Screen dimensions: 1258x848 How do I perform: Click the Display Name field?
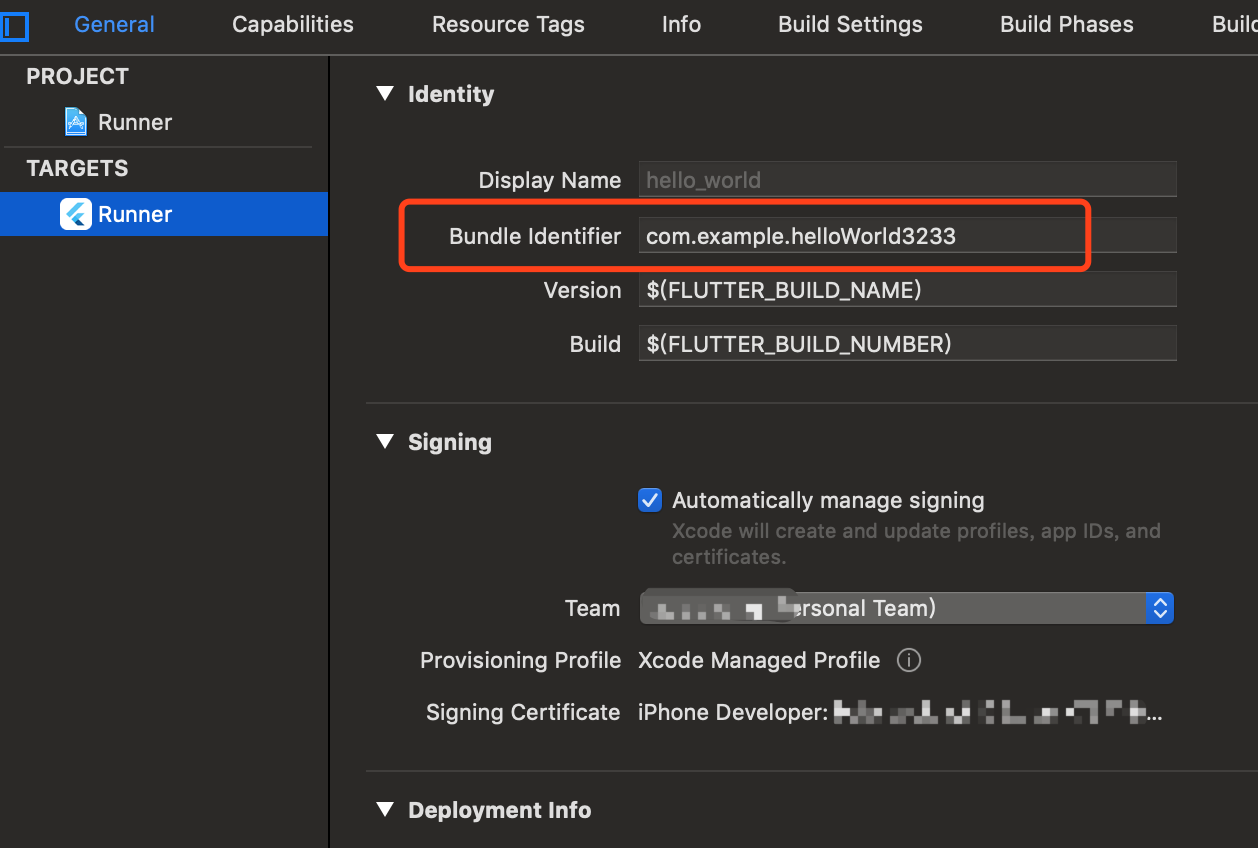[x=906, y=180]
